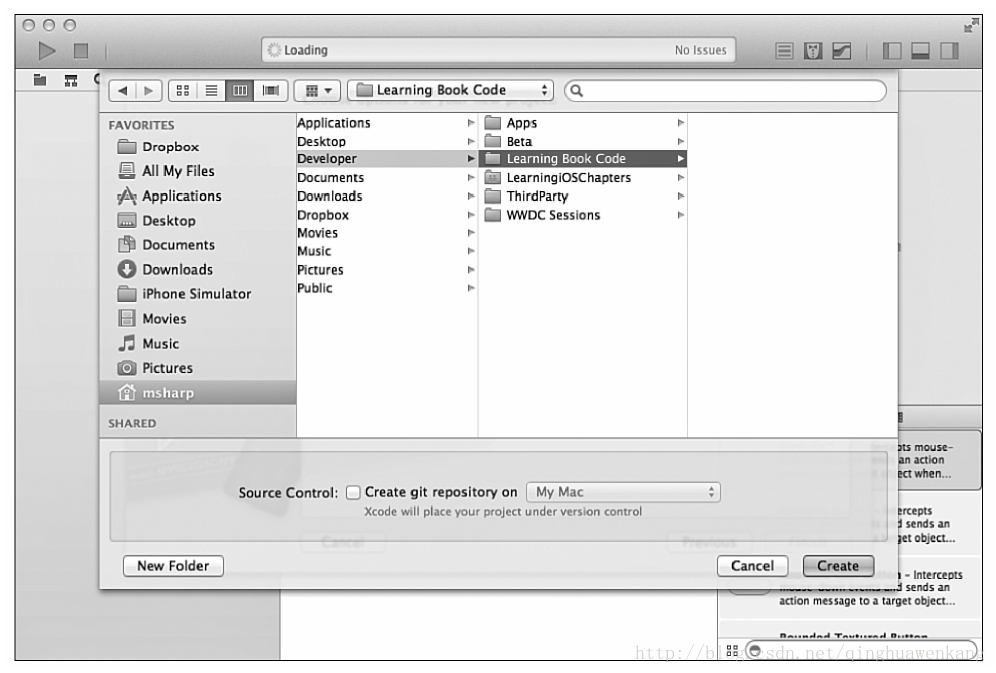Screen dimensions: 996x673
Task: Toggle the navigator pane view button
Action: pyautogui.click(x=892, y=51)
